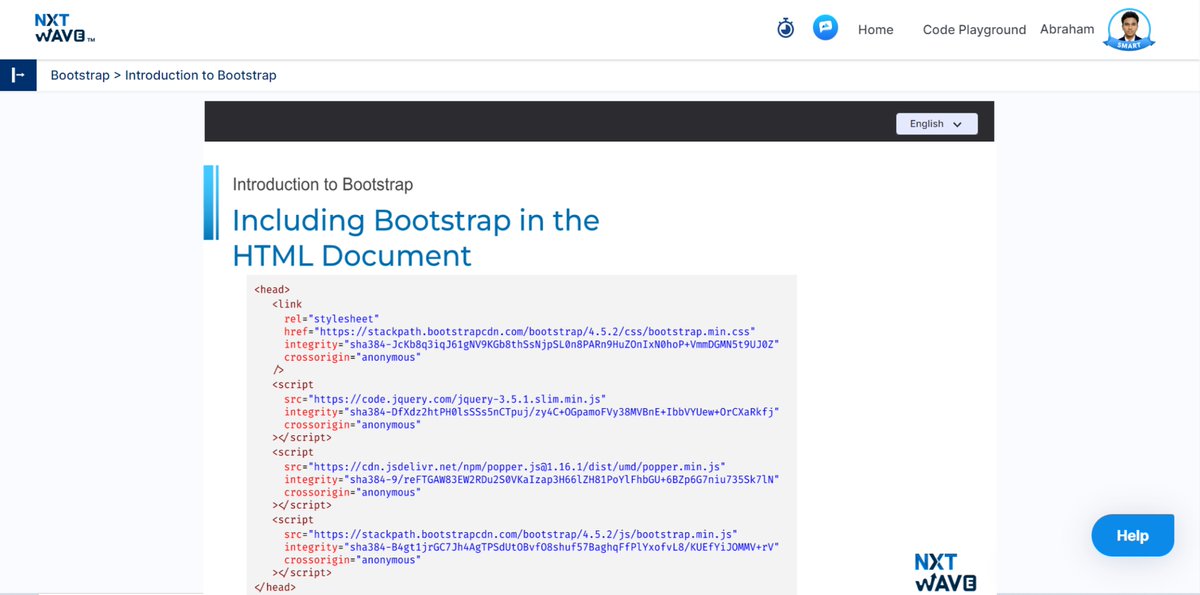Screen dimensions: 1200x595
Task: Click integrity line starting sha384-JcKb8q3iqJ61
Action: (x=531, y=344)
